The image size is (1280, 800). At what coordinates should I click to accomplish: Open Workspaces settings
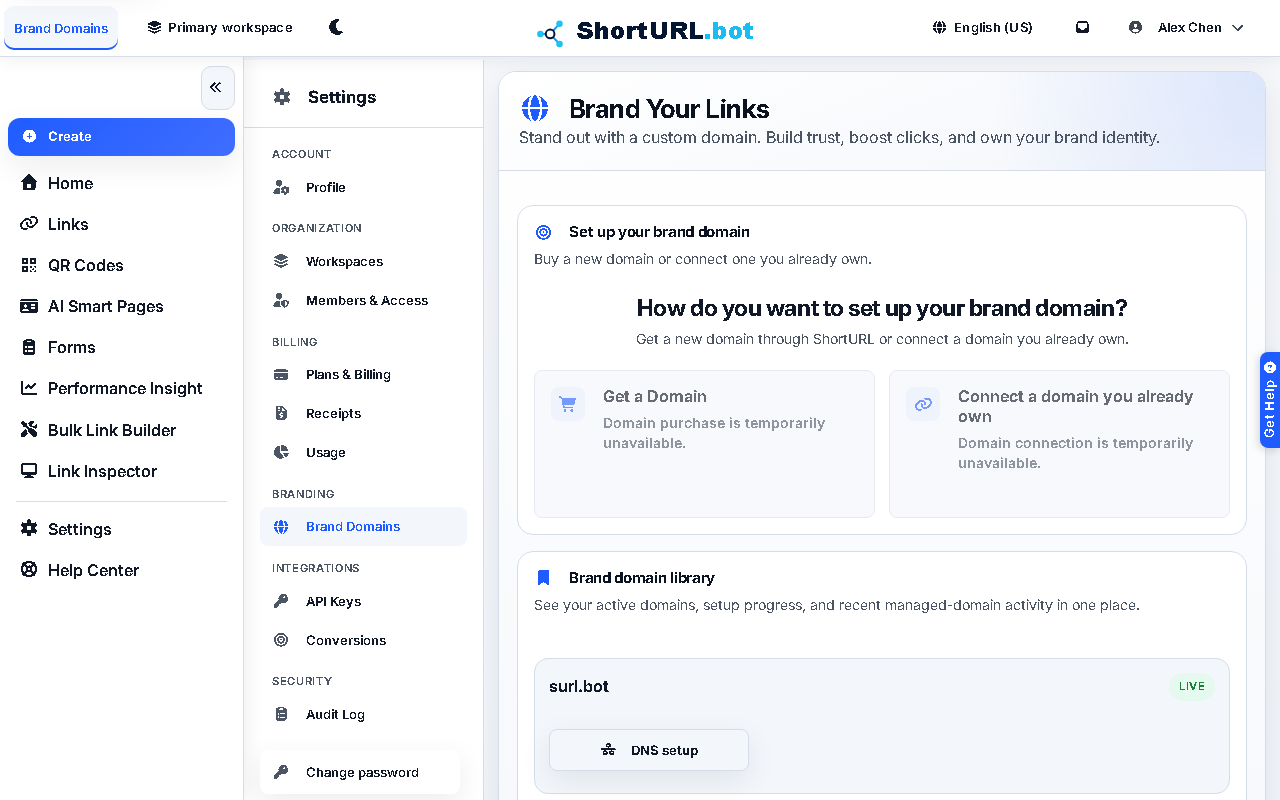click(363, 262)
